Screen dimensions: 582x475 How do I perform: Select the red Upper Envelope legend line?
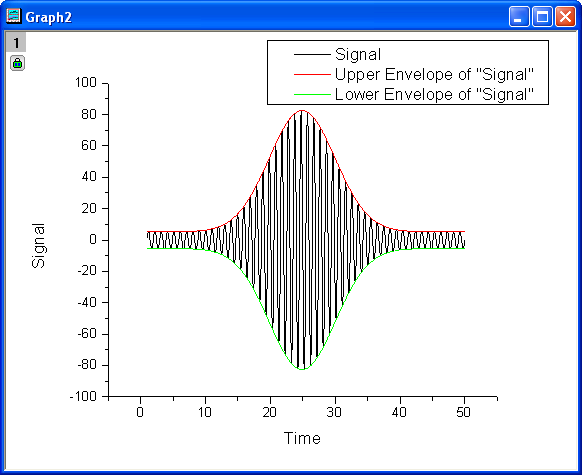coord(312,75)
